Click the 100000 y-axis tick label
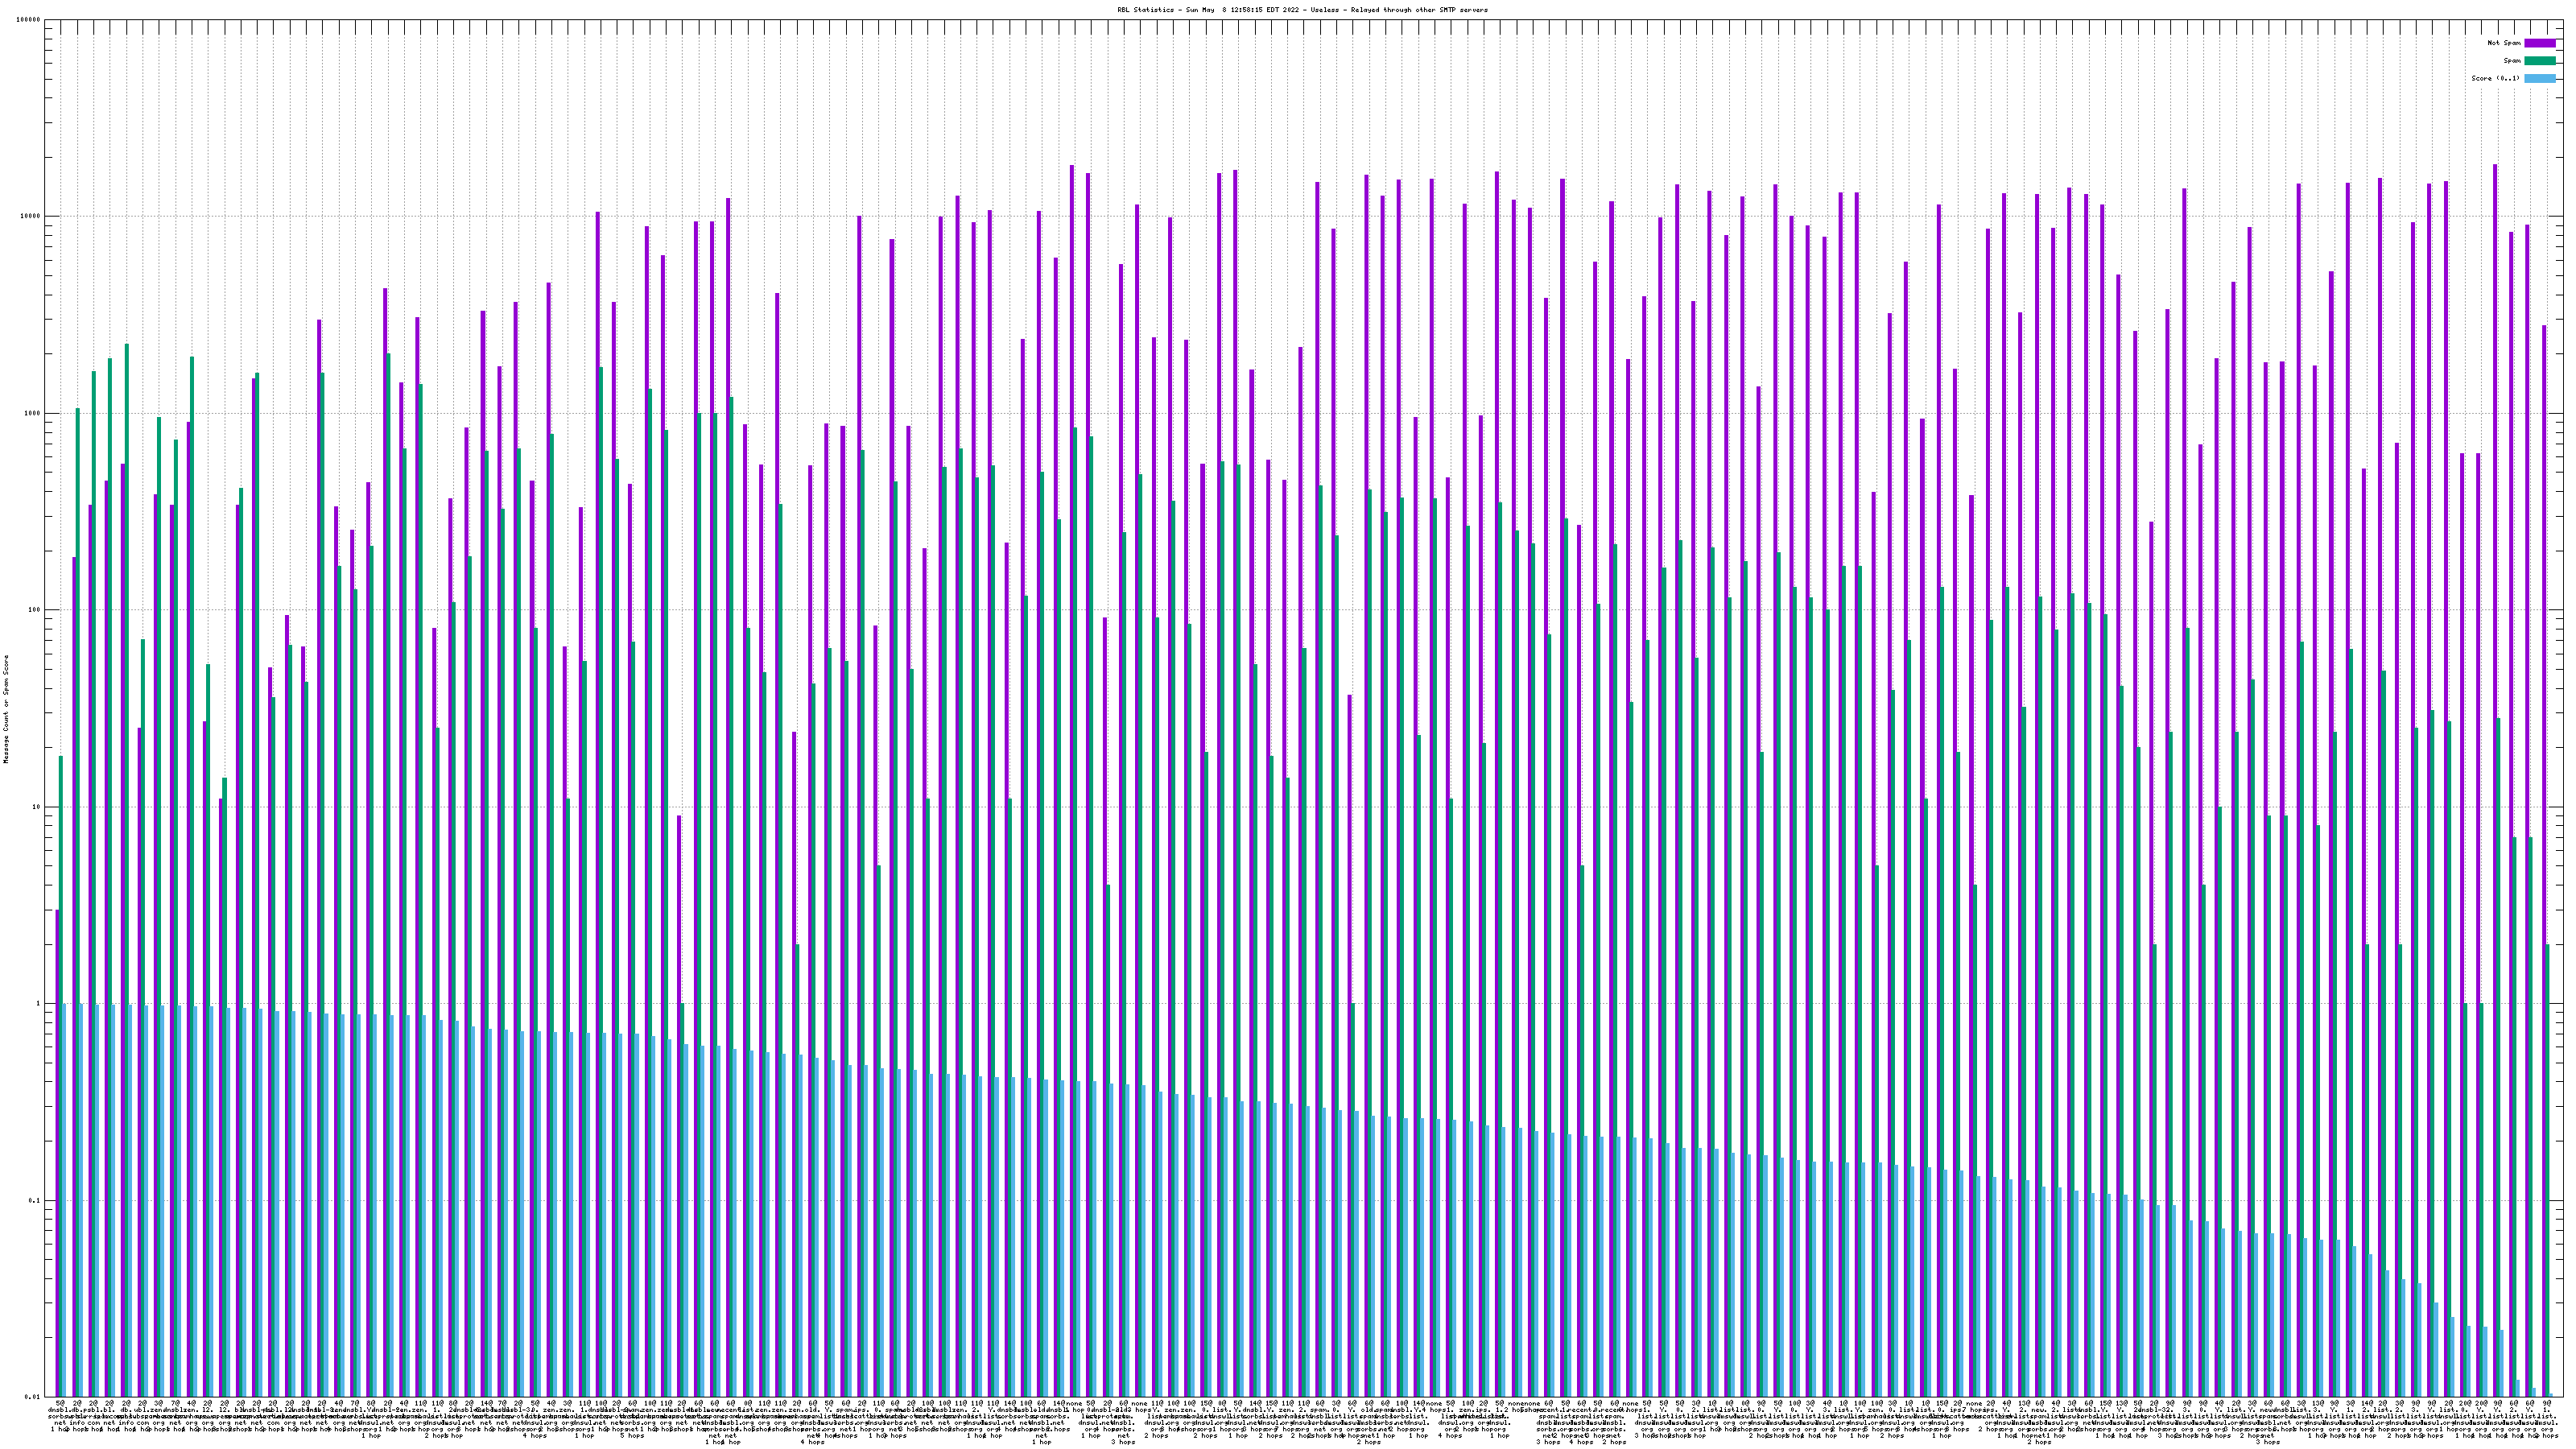The width and height of the screenshot is (2576, 1449). click(29, 20)
